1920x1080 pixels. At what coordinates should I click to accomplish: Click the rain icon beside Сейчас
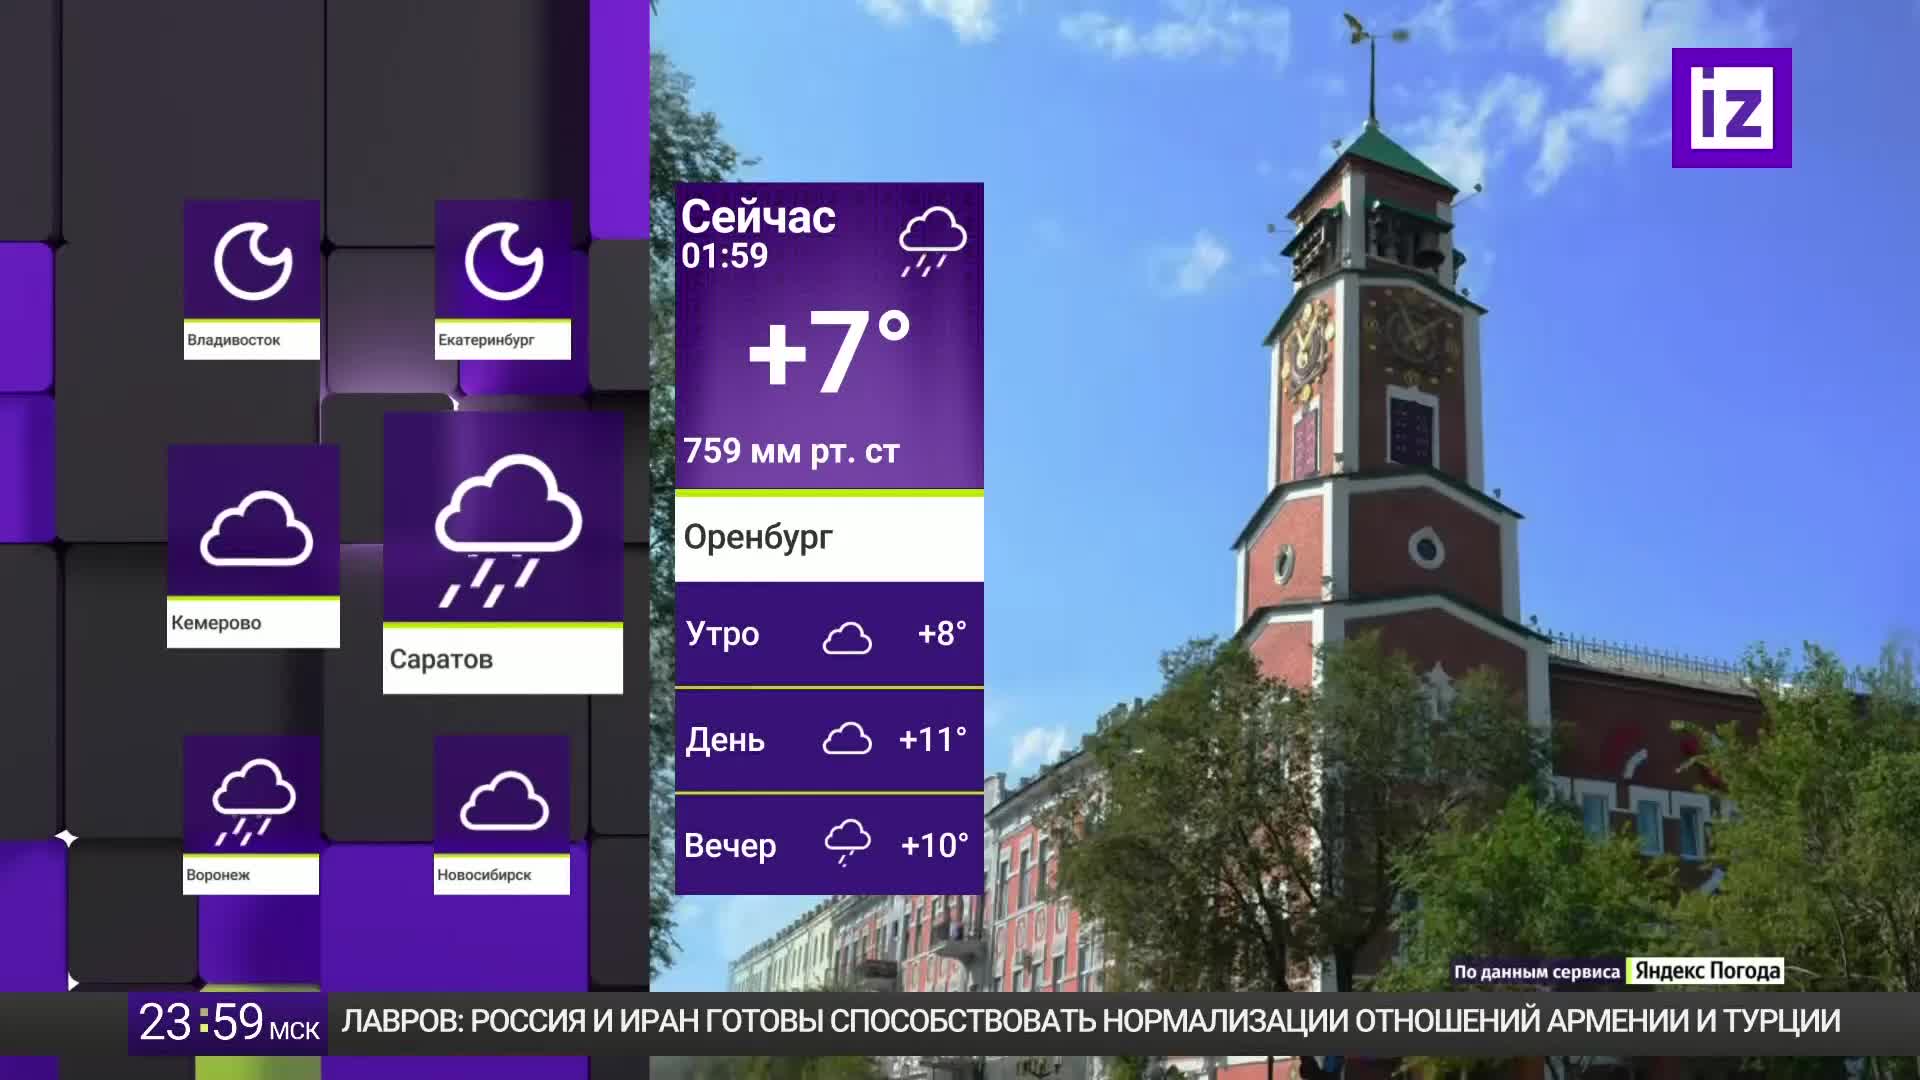click(932, 241)
